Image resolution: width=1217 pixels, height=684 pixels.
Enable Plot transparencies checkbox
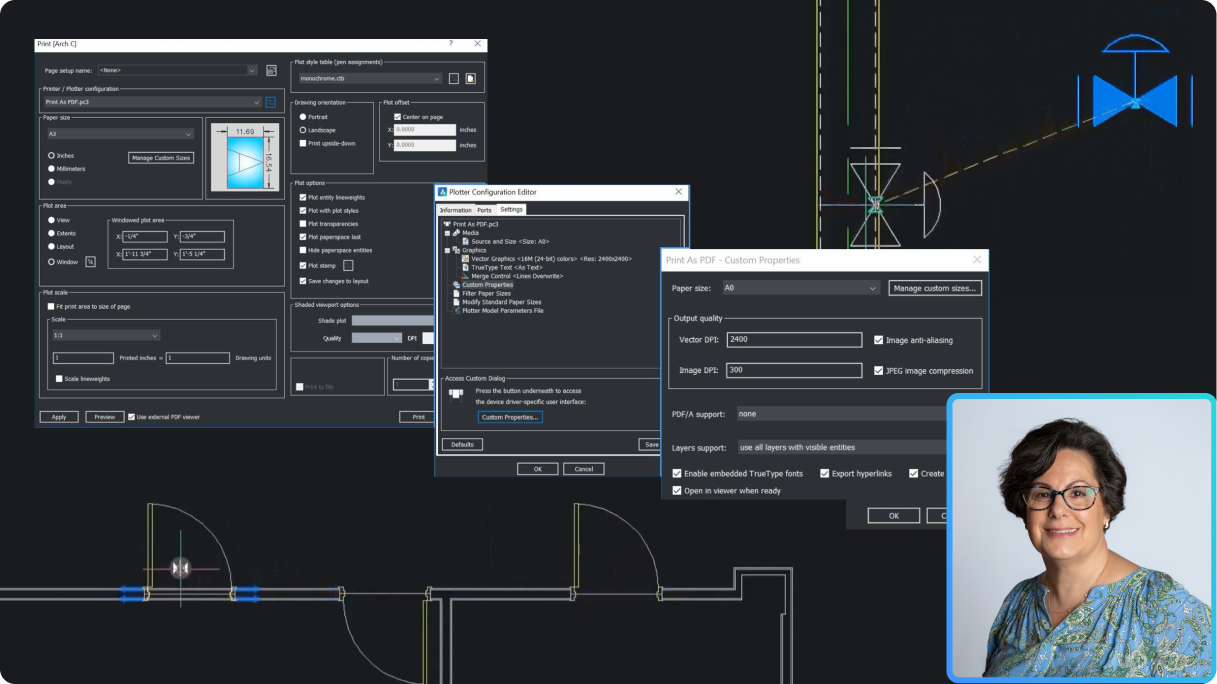click(303, 224)
